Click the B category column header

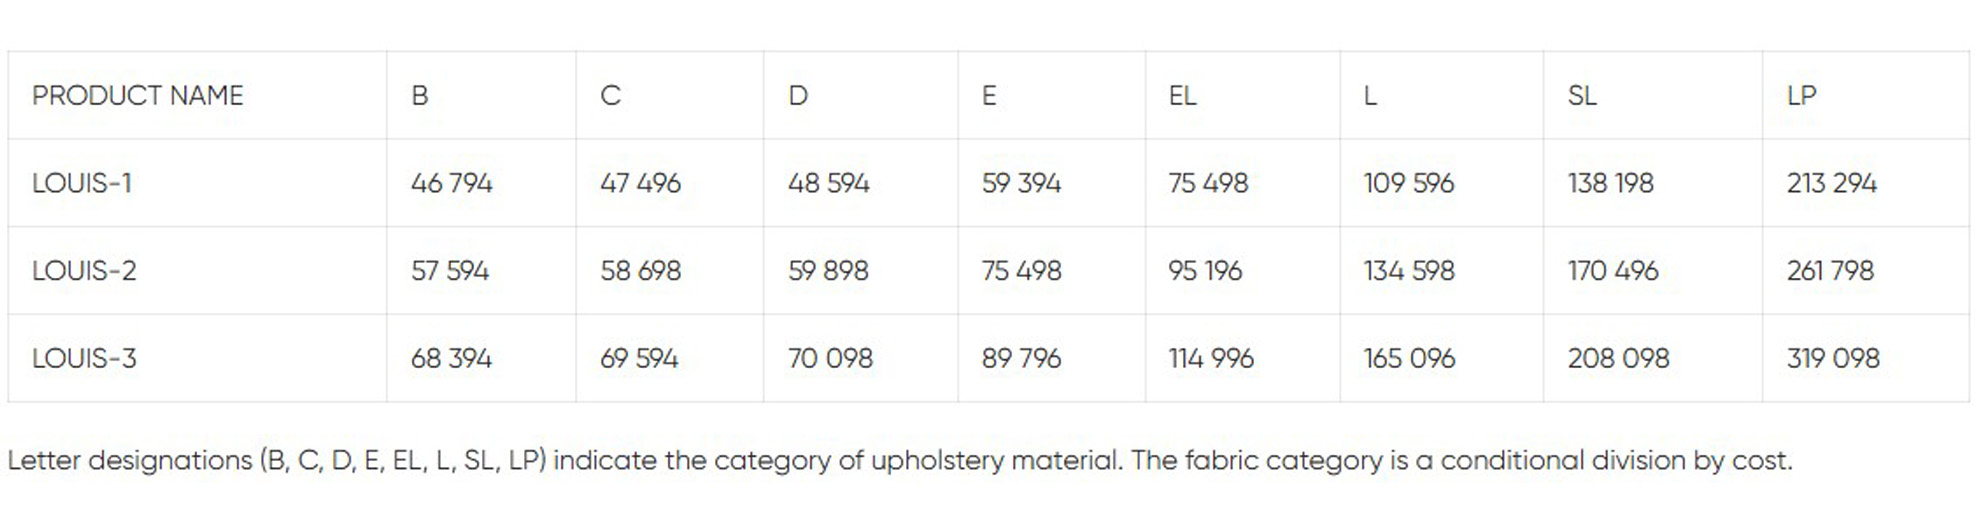pos(420,96)
